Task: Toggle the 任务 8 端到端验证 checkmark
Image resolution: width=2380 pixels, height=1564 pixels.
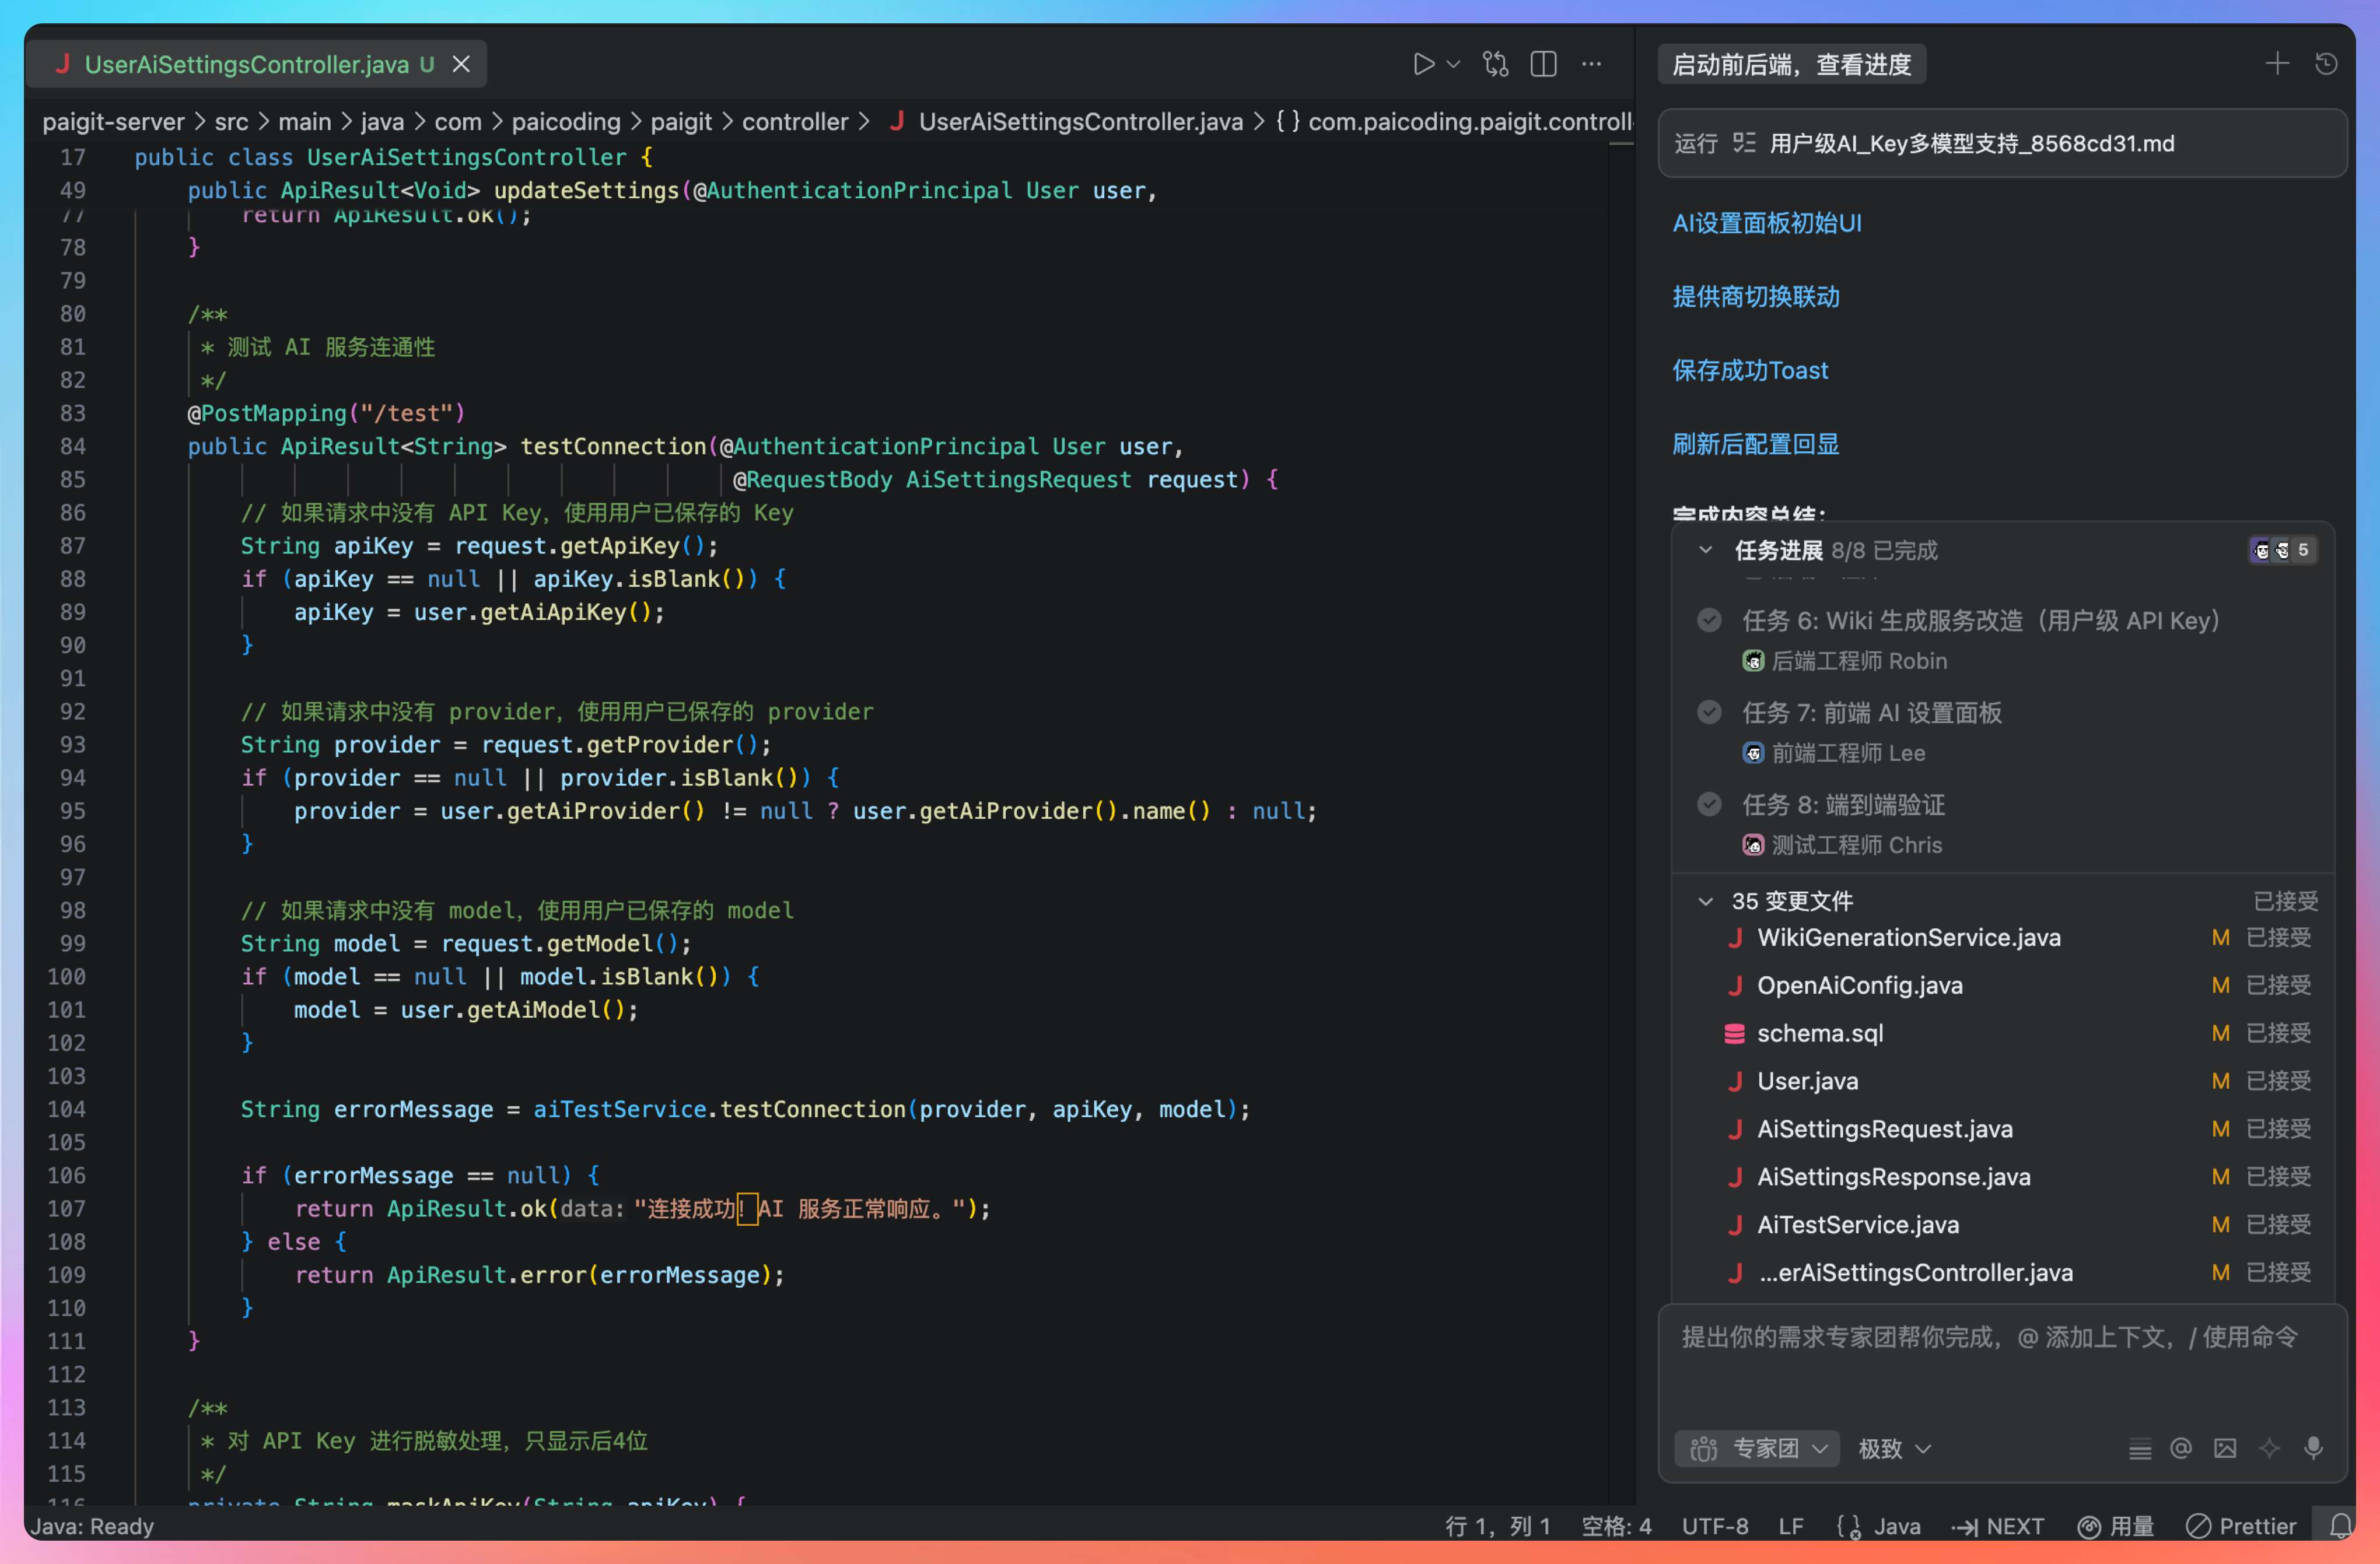Action: (x=1709, y=804)
